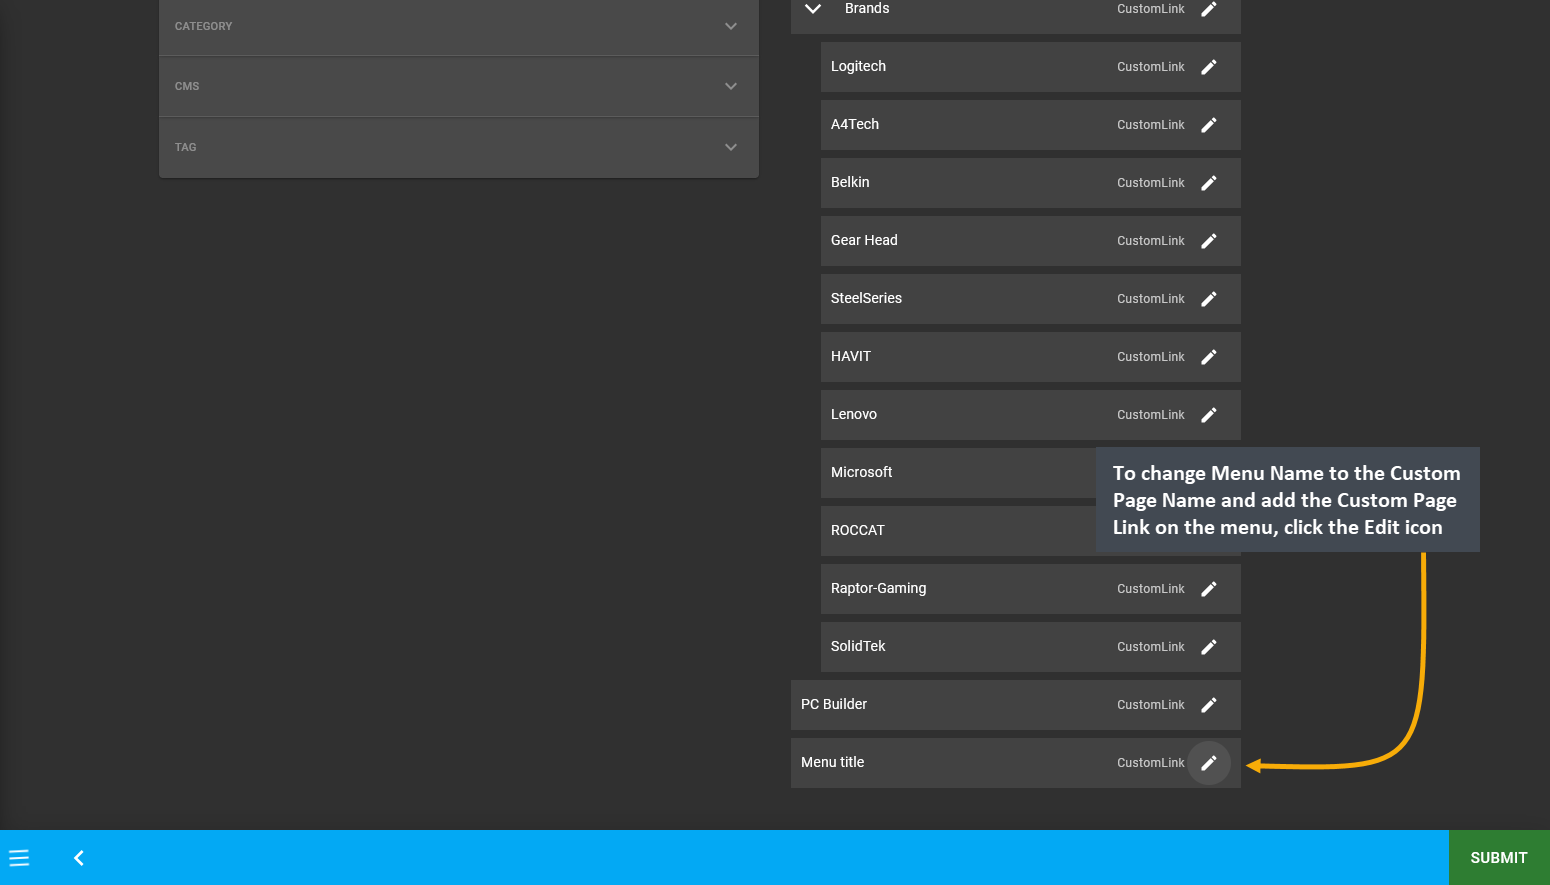
Task: Click the Logitech edit pencil icon
Action: (x=1208, y=67)
